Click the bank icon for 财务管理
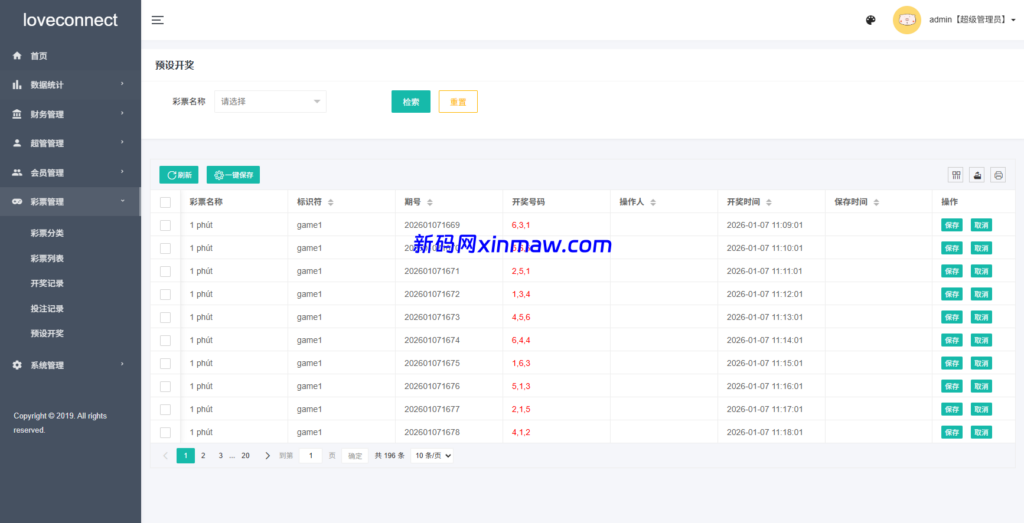The width and height of the screenshot is (1024, 523). [x=17, y=114]
